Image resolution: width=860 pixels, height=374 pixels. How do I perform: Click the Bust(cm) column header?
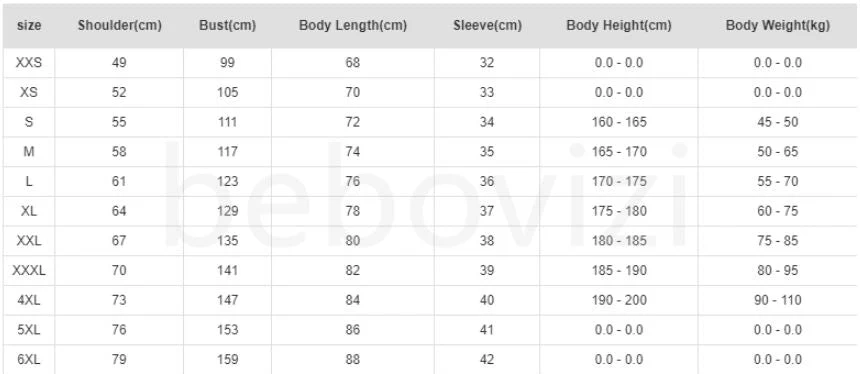pos(227,25)
